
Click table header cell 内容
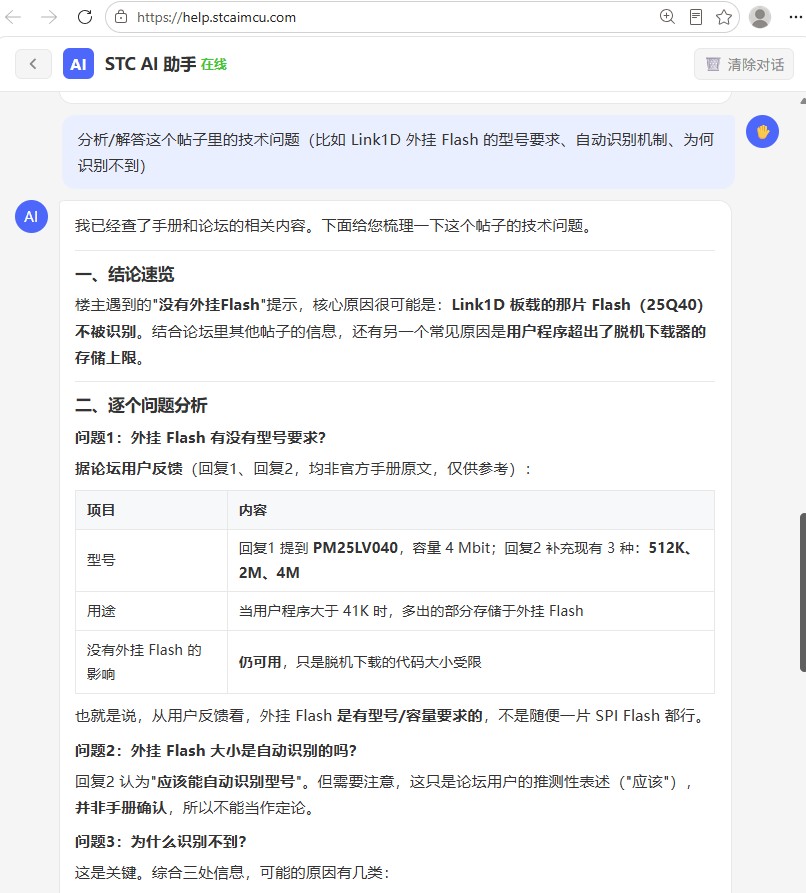[470, 510]
